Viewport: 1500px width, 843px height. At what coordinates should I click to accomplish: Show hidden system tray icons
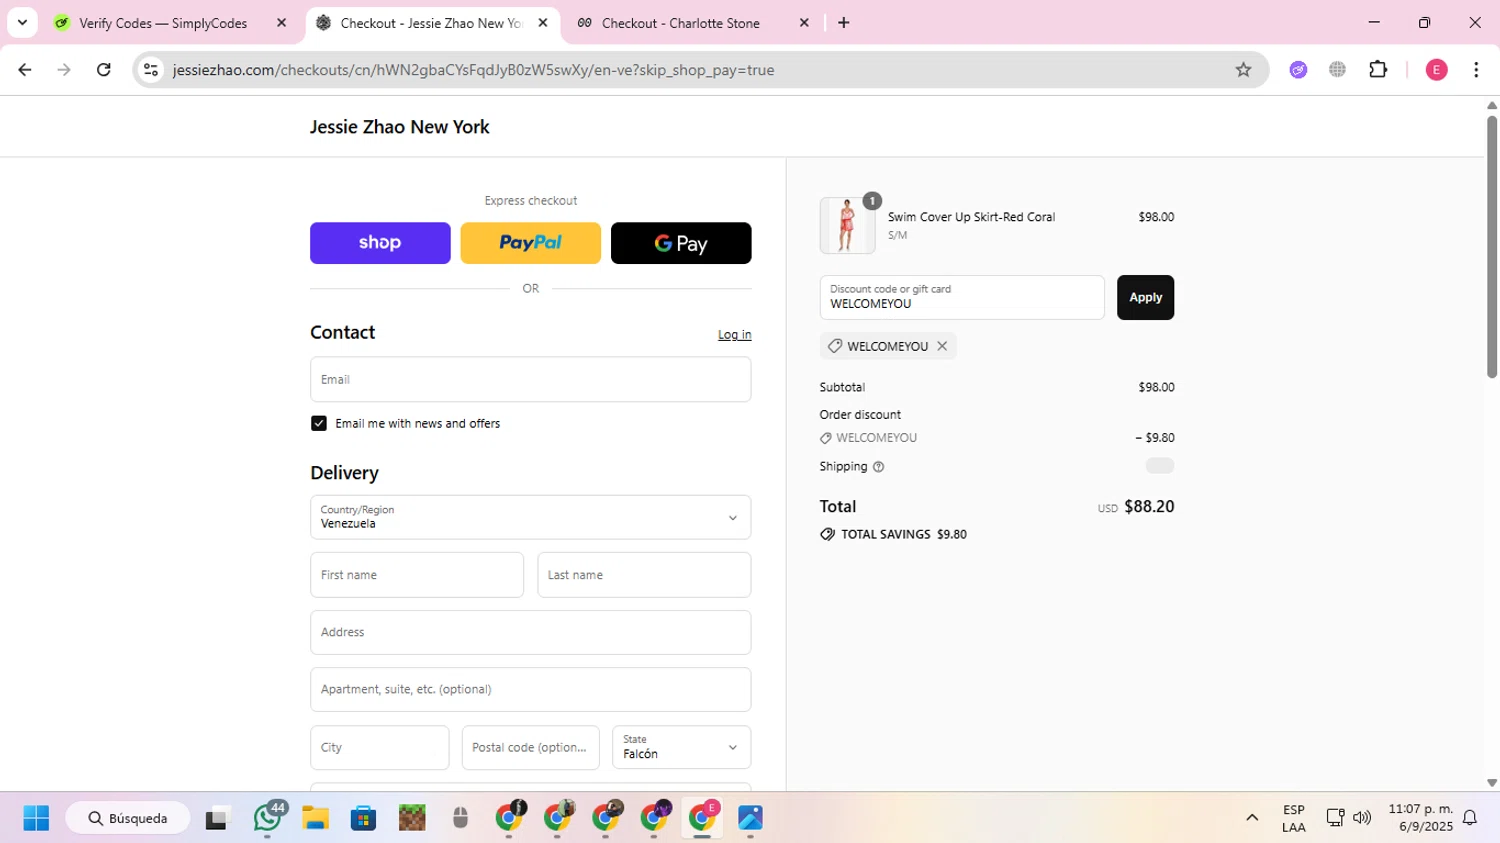1252,818
